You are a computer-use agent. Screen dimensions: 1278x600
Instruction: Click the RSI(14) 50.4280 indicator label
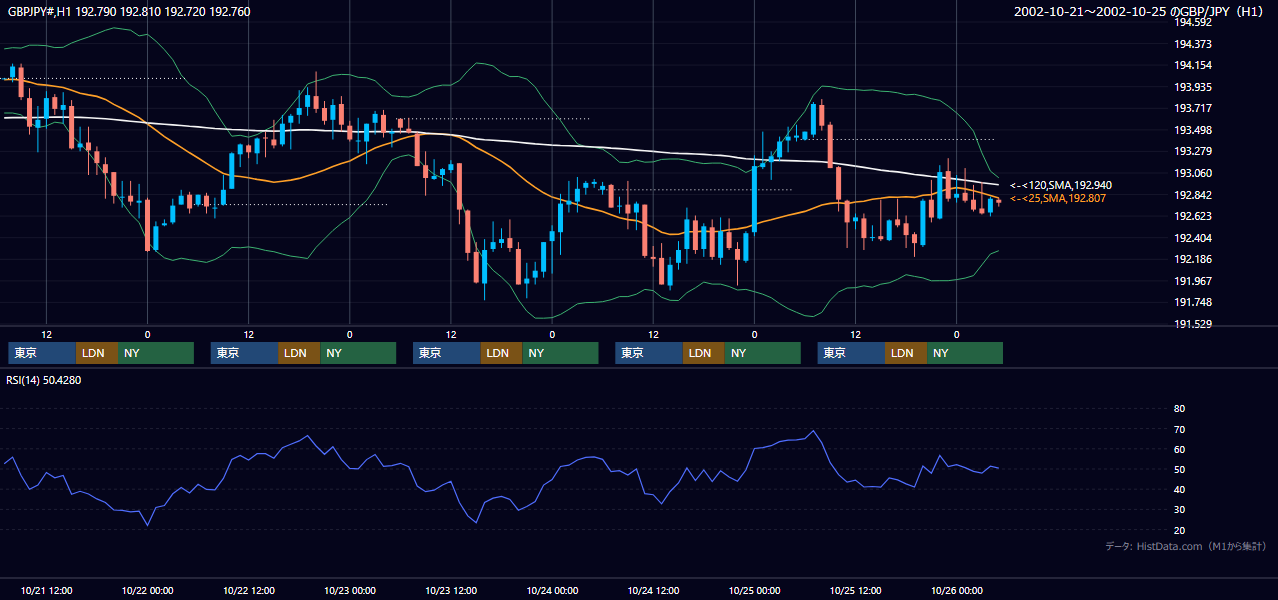[x=44, y=380]
